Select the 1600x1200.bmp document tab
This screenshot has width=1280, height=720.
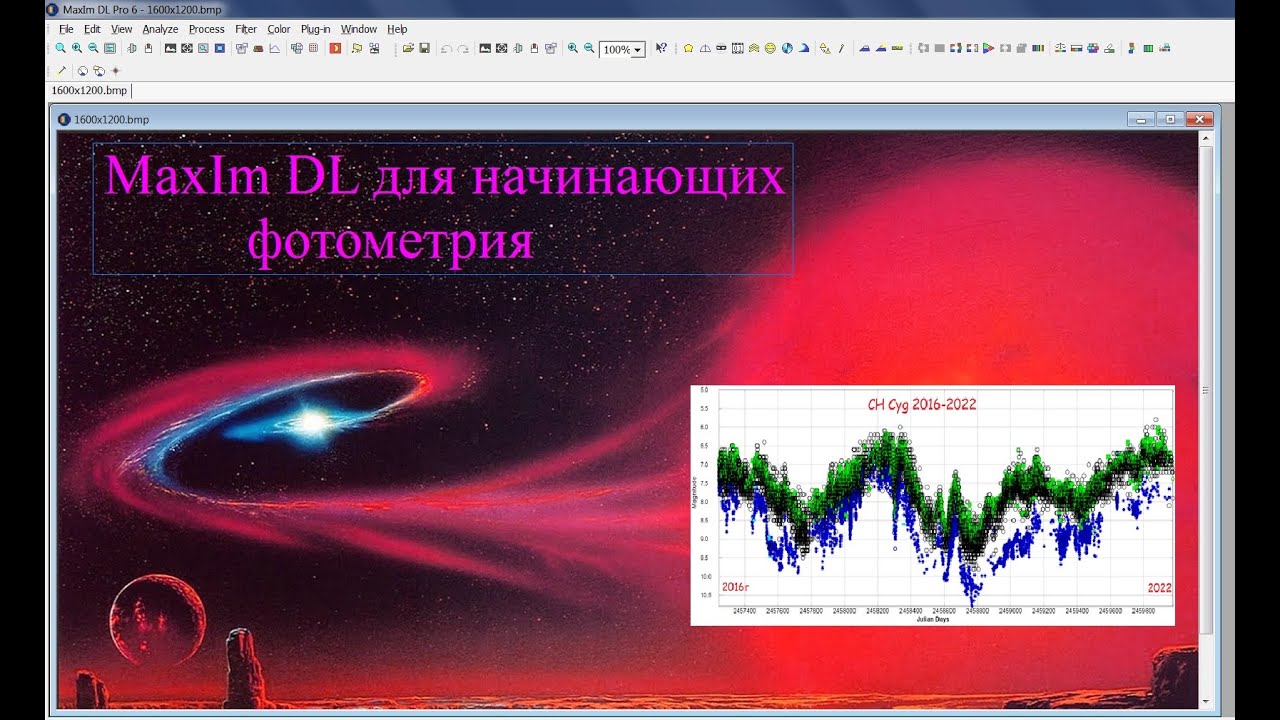[89, 90]
